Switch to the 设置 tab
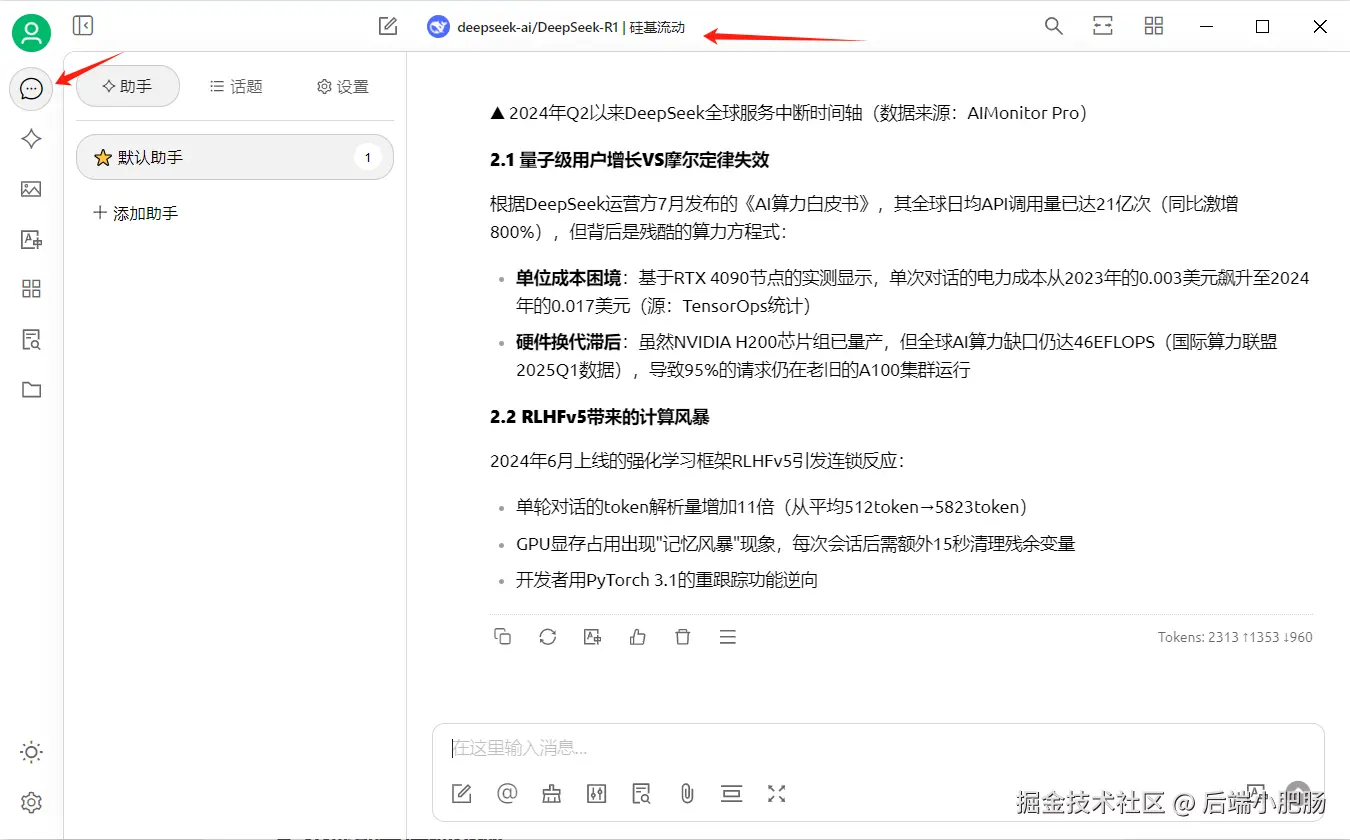 coord(343,86)
